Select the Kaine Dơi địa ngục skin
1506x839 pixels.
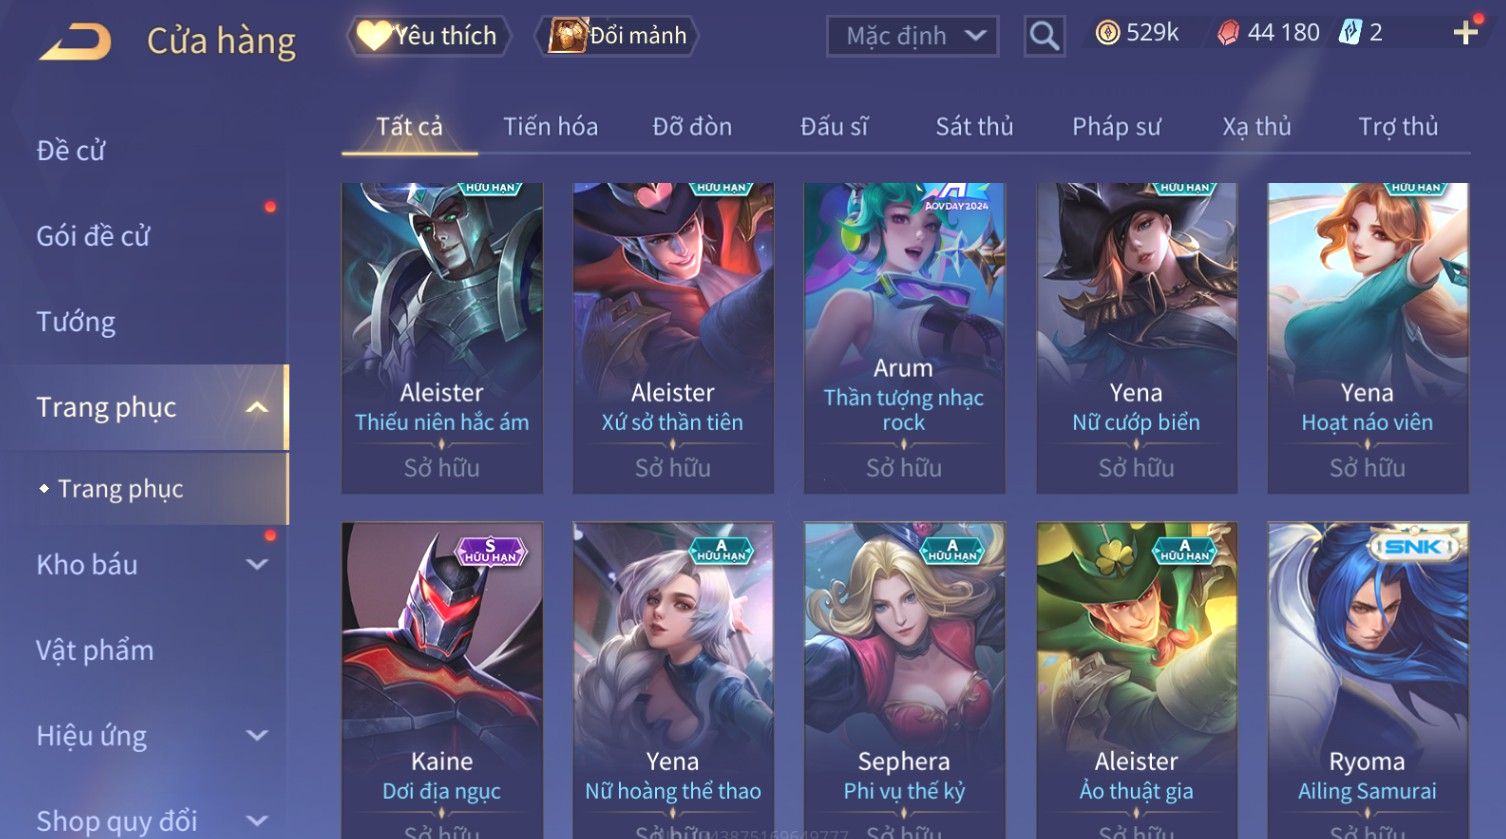(x=442, y=680)
